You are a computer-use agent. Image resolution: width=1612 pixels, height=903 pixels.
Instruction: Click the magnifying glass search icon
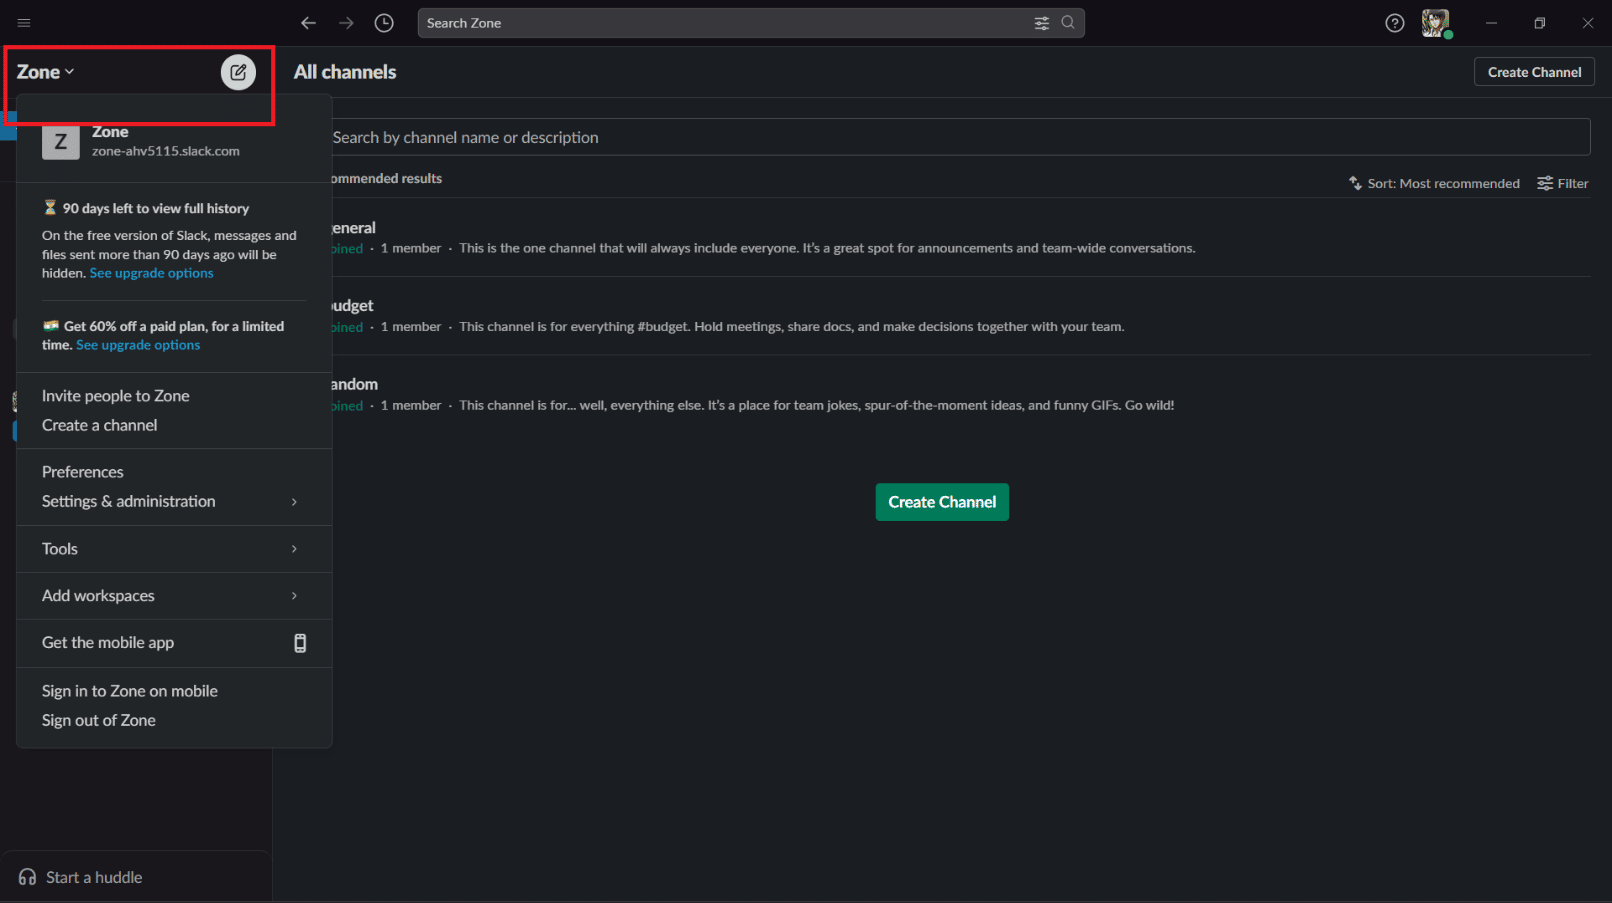tap(1068, 22)
